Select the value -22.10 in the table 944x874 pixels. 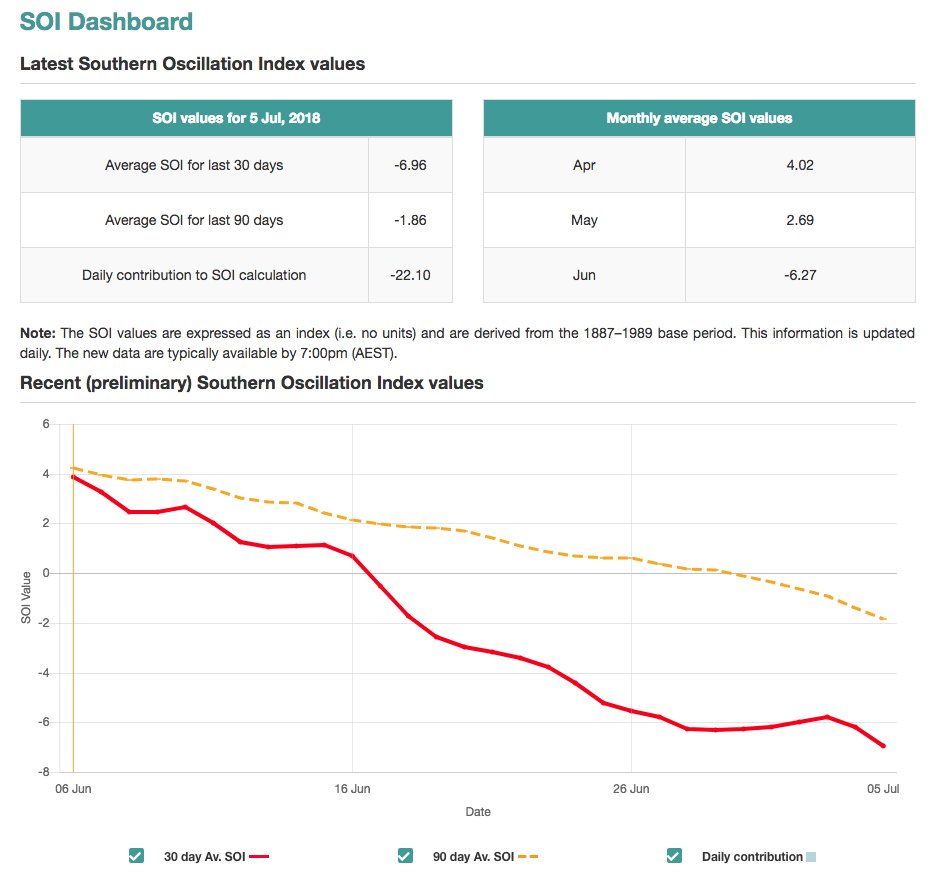pyautogui.click(x=411, y=275)
